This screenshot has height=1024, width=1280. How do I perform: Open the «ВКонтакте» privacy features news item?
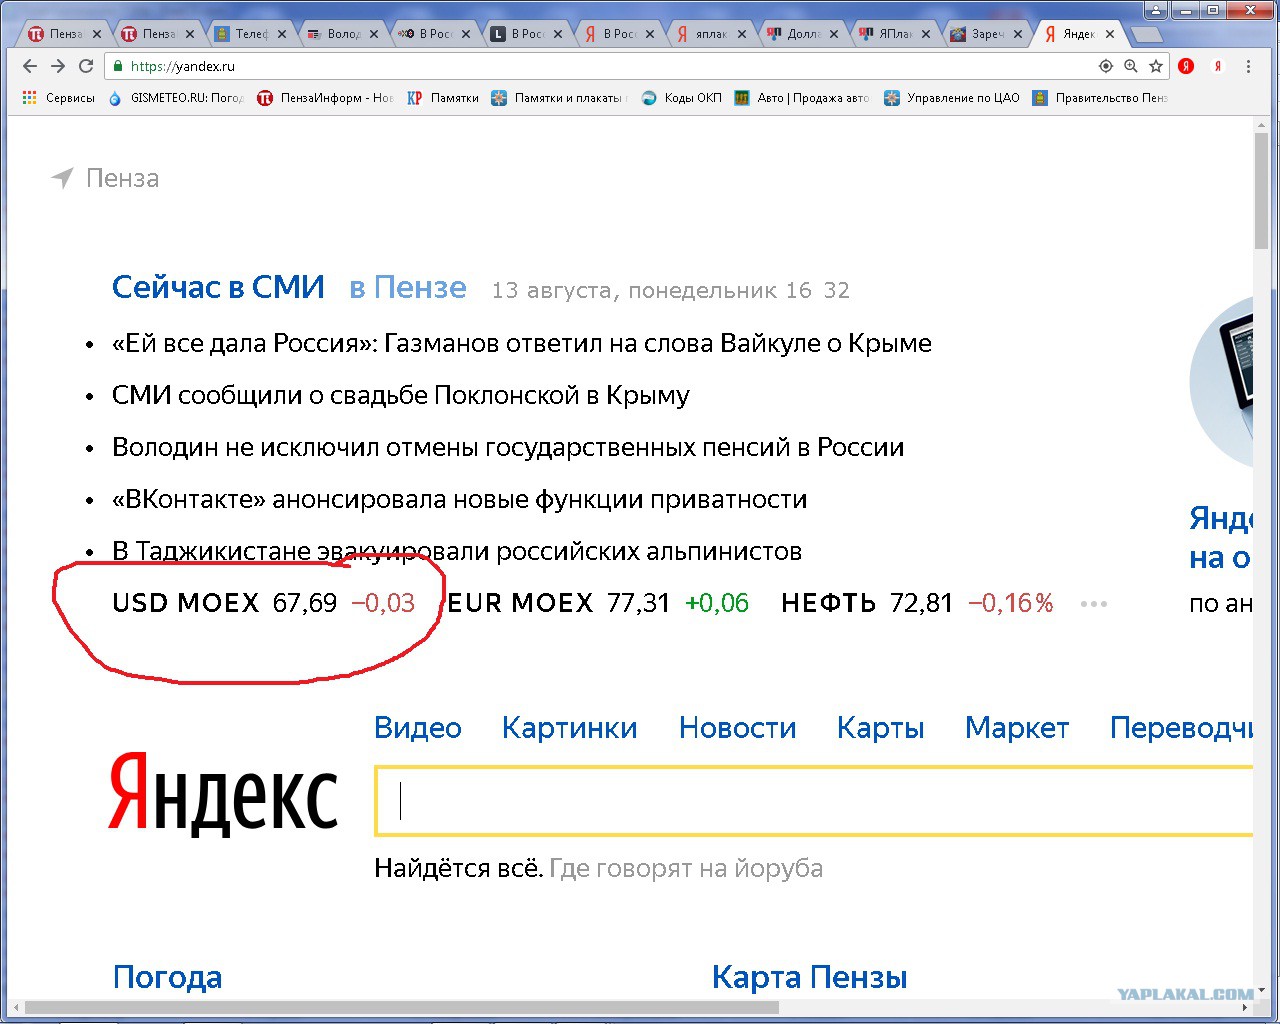point(460,499)
